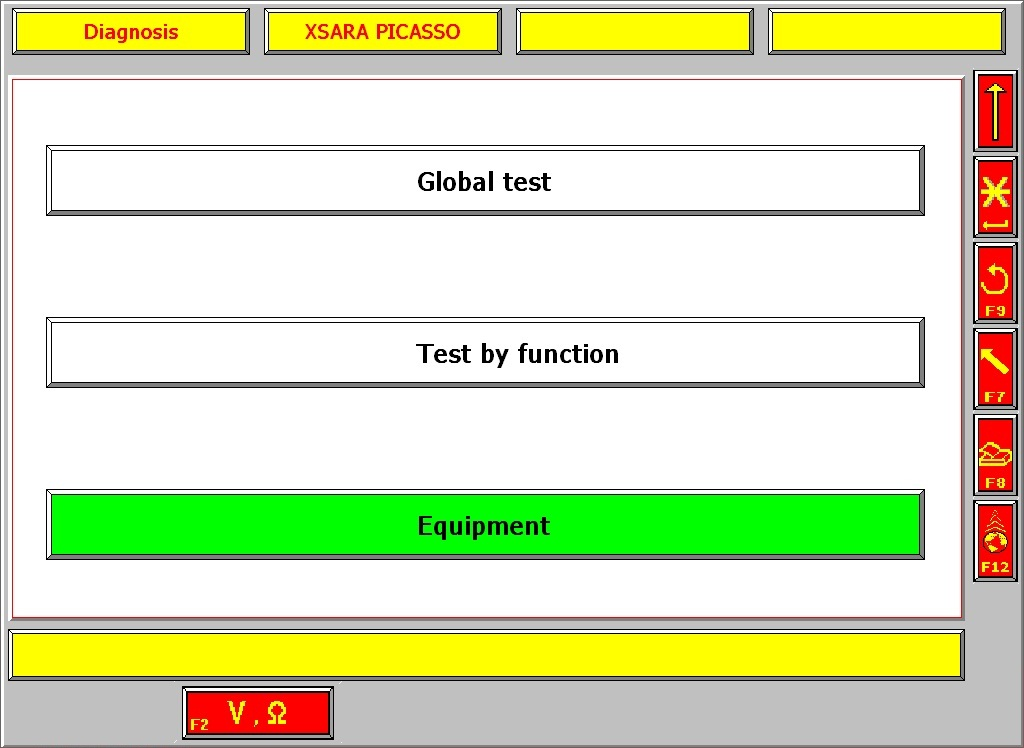The image size is (1024, 748).
Task: Click the white gap above Equipment button
Action: pyautogui.click(x=485, y=438)
